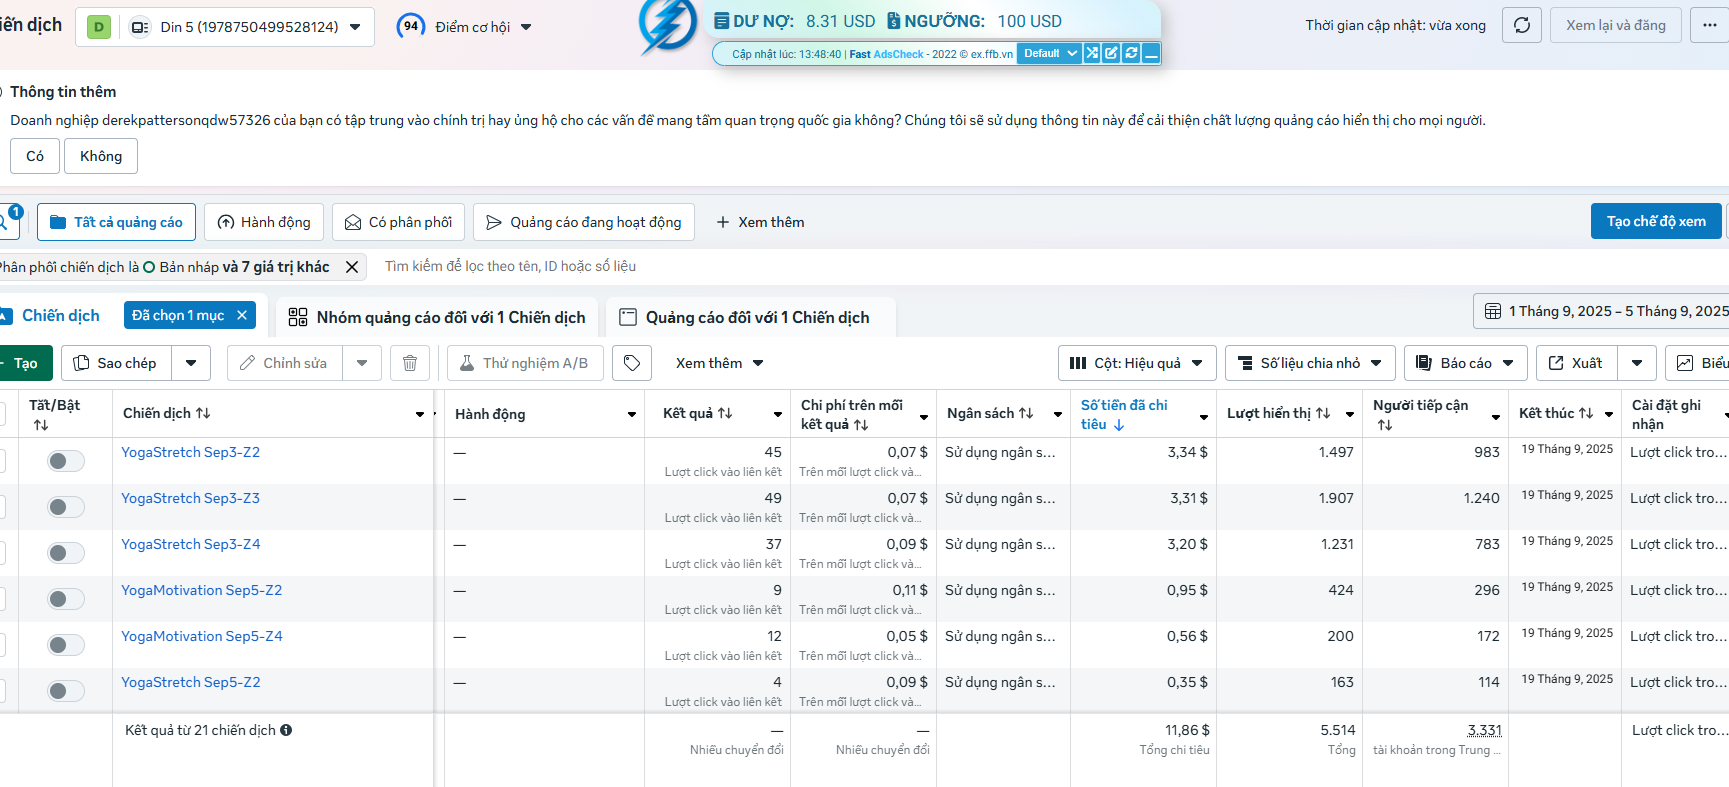
Task: Sort by Kết thúc column arrows
Action: pyautogui.click(x=1586, y=413)
